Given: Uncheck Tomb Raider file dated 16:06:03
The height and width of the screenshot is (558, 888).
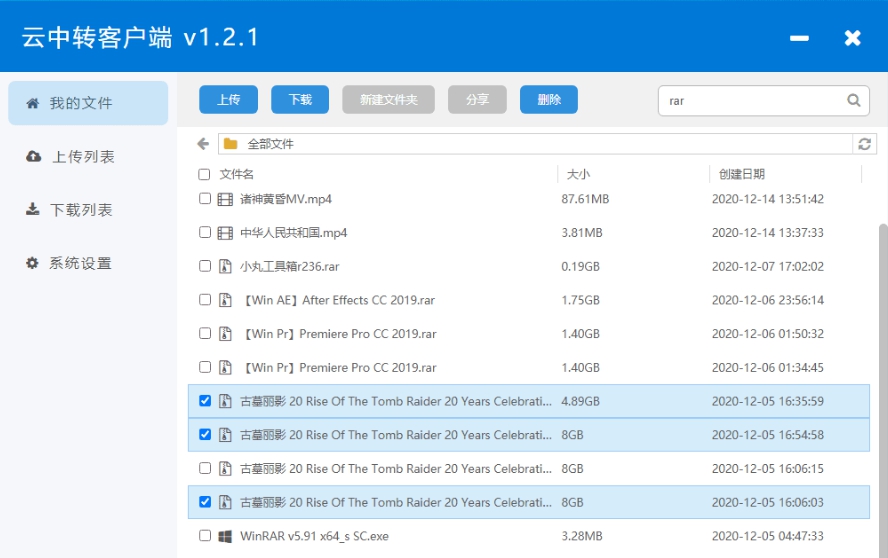Looking at the screenshot, I should 205,502.
